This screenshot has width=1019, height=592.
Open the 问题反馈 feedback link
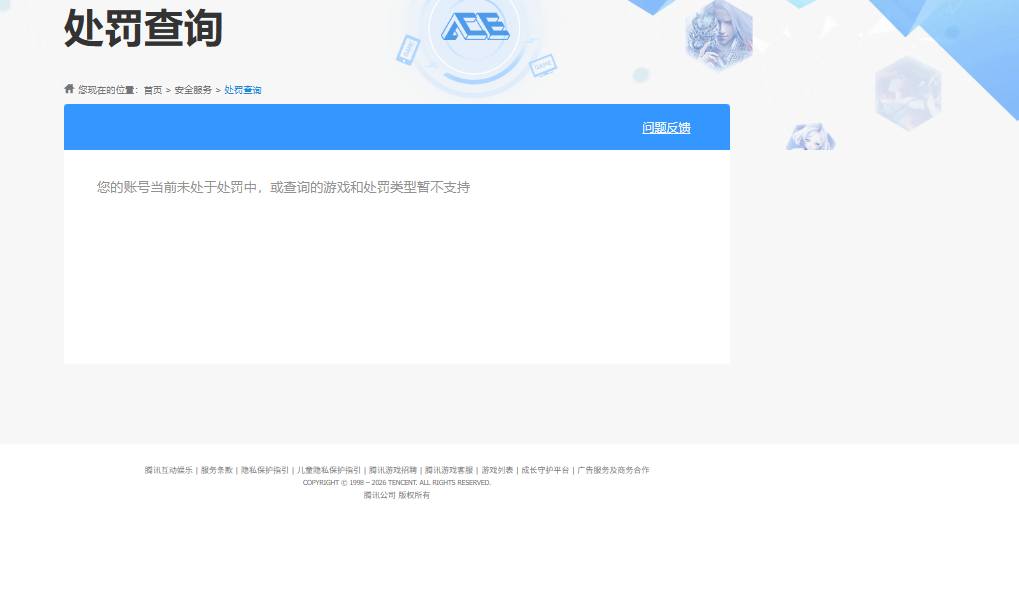[x=666, y=128]
